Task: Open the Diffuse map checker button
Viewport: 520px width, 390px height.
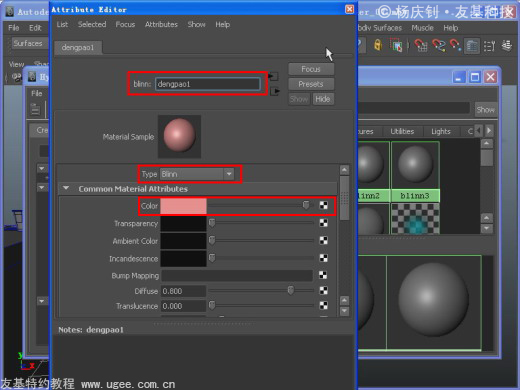Action: coord(323,291)
